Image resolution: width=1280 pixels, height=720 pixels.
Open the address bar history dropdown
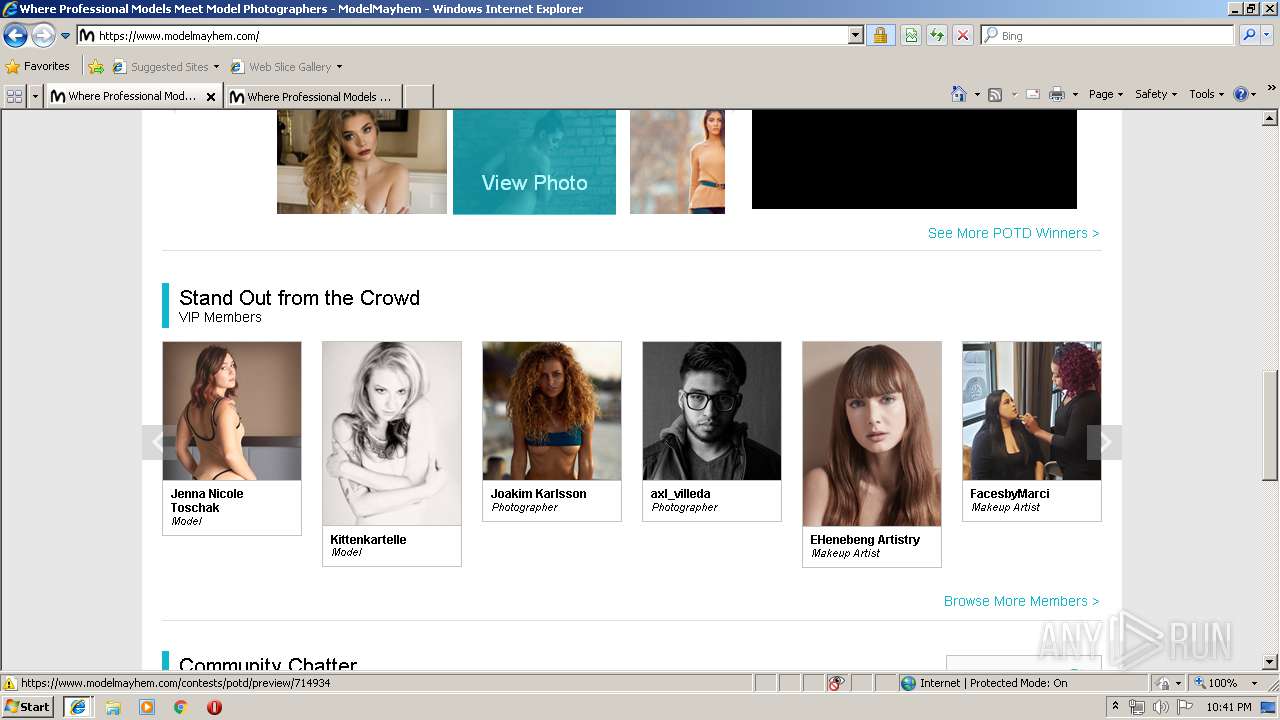point(855,35)
